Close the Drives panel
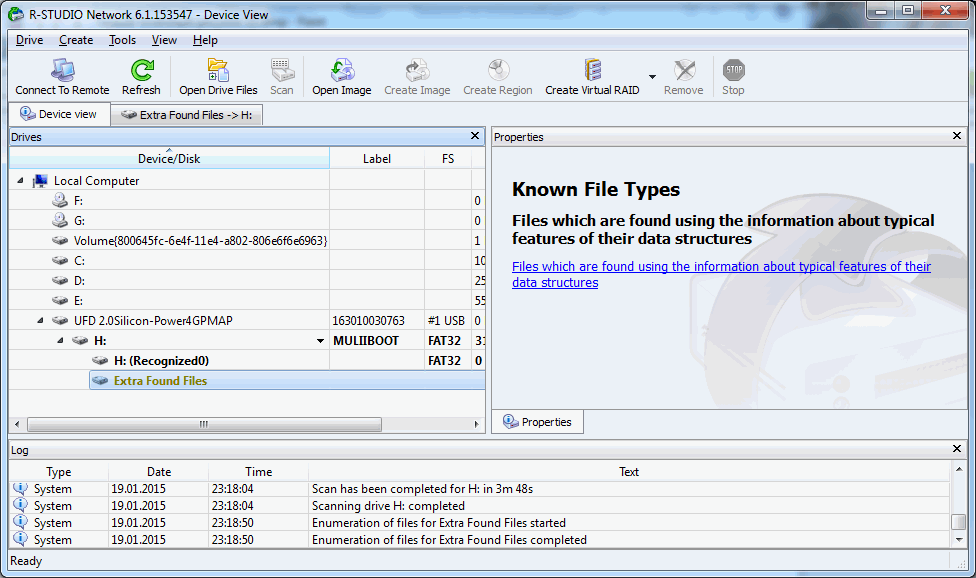This screenshot has height=578, width=976. 475,136
